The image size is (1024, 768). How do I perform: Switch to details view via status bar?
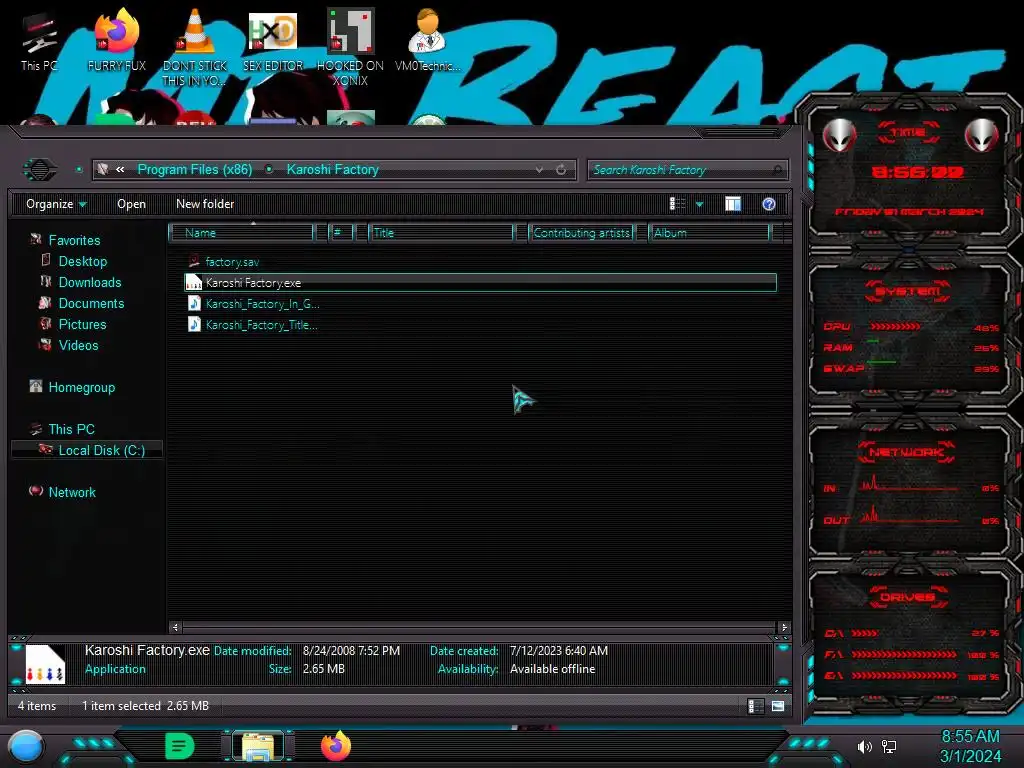click(756, 706)
